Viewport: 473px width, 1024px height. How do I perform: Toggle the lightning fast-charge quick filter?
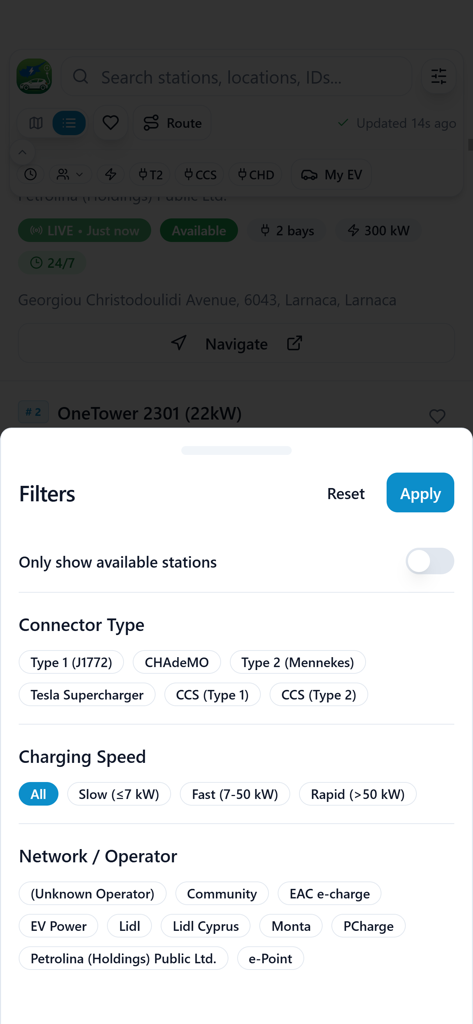111,174
